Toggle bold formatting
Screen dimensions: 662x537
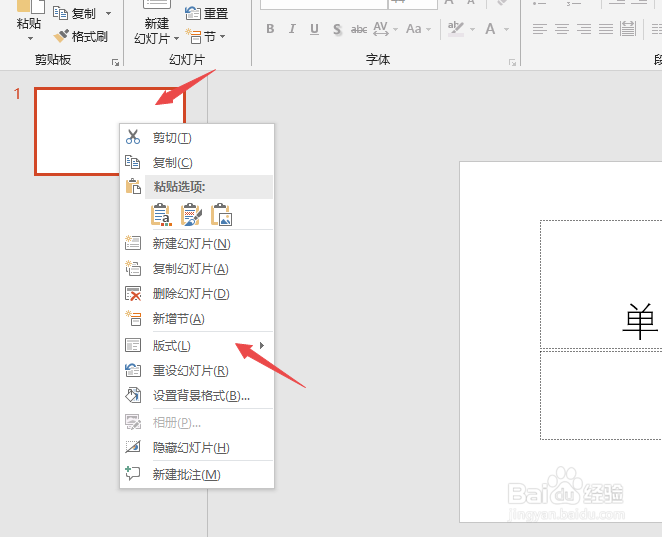pyautogui.click(x=270, y=29)
